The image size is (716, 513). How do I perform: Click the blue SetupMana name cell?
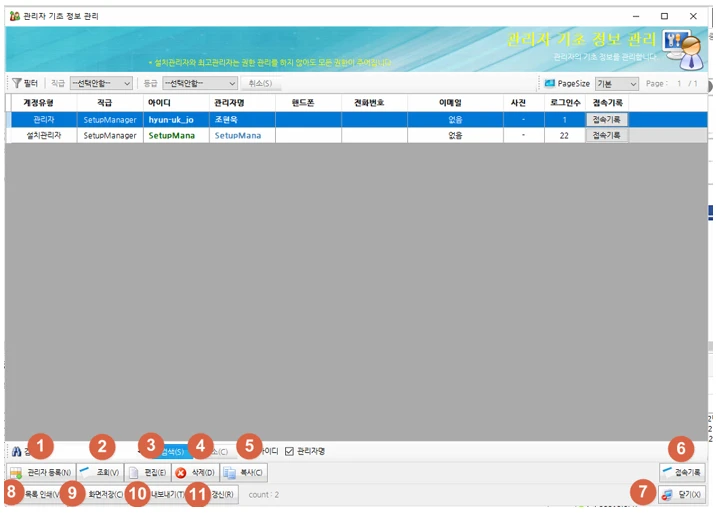coord(242,135)
